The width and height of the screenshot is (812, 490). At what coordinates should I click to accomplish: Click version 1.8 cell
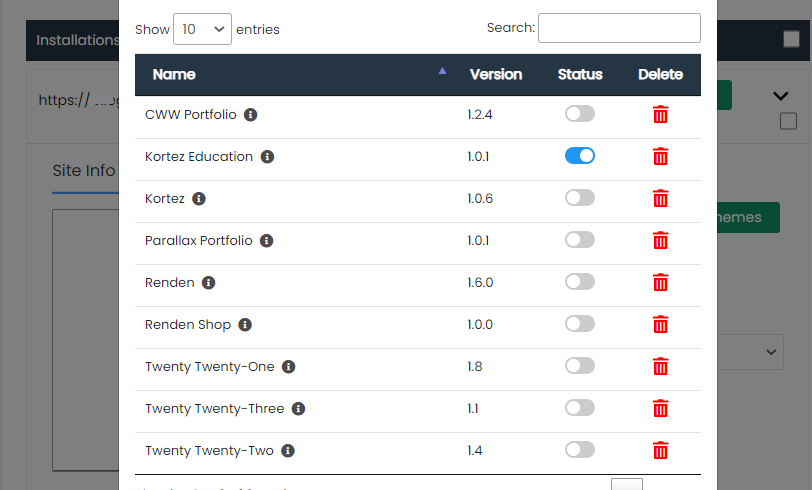[474, 366]
